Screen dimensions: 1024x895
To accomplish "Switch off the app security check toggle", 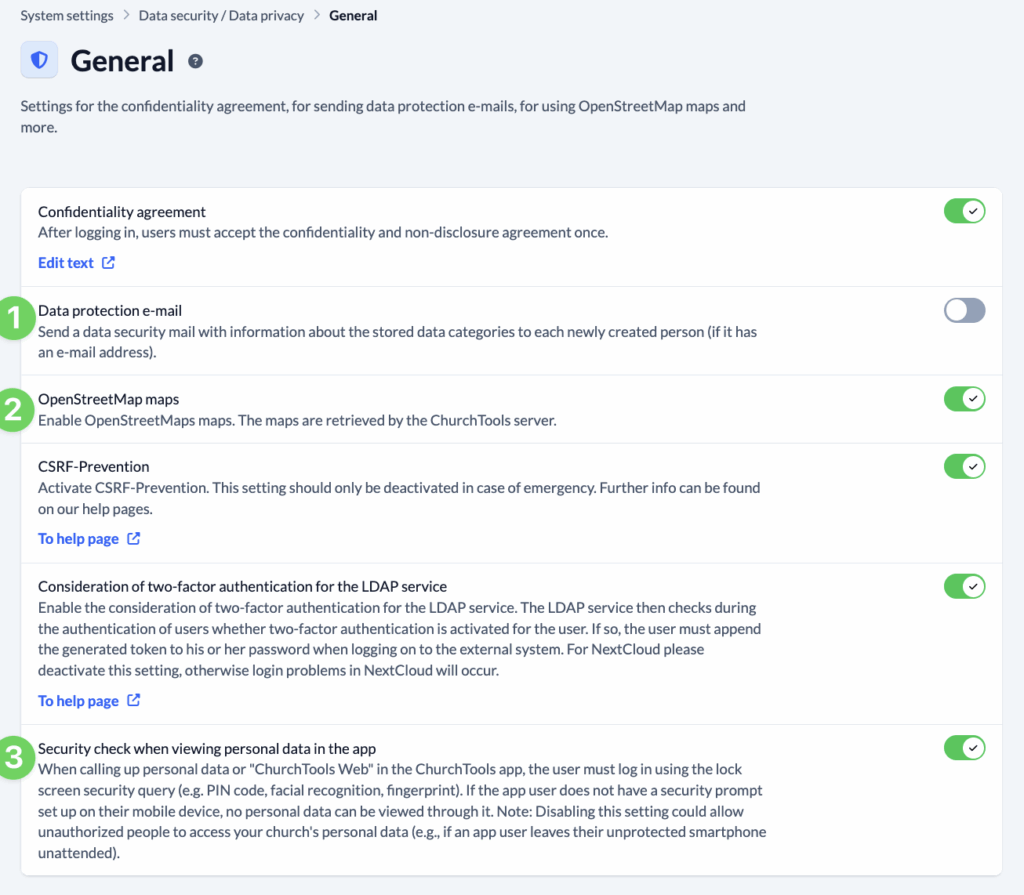I will (964, 747).
